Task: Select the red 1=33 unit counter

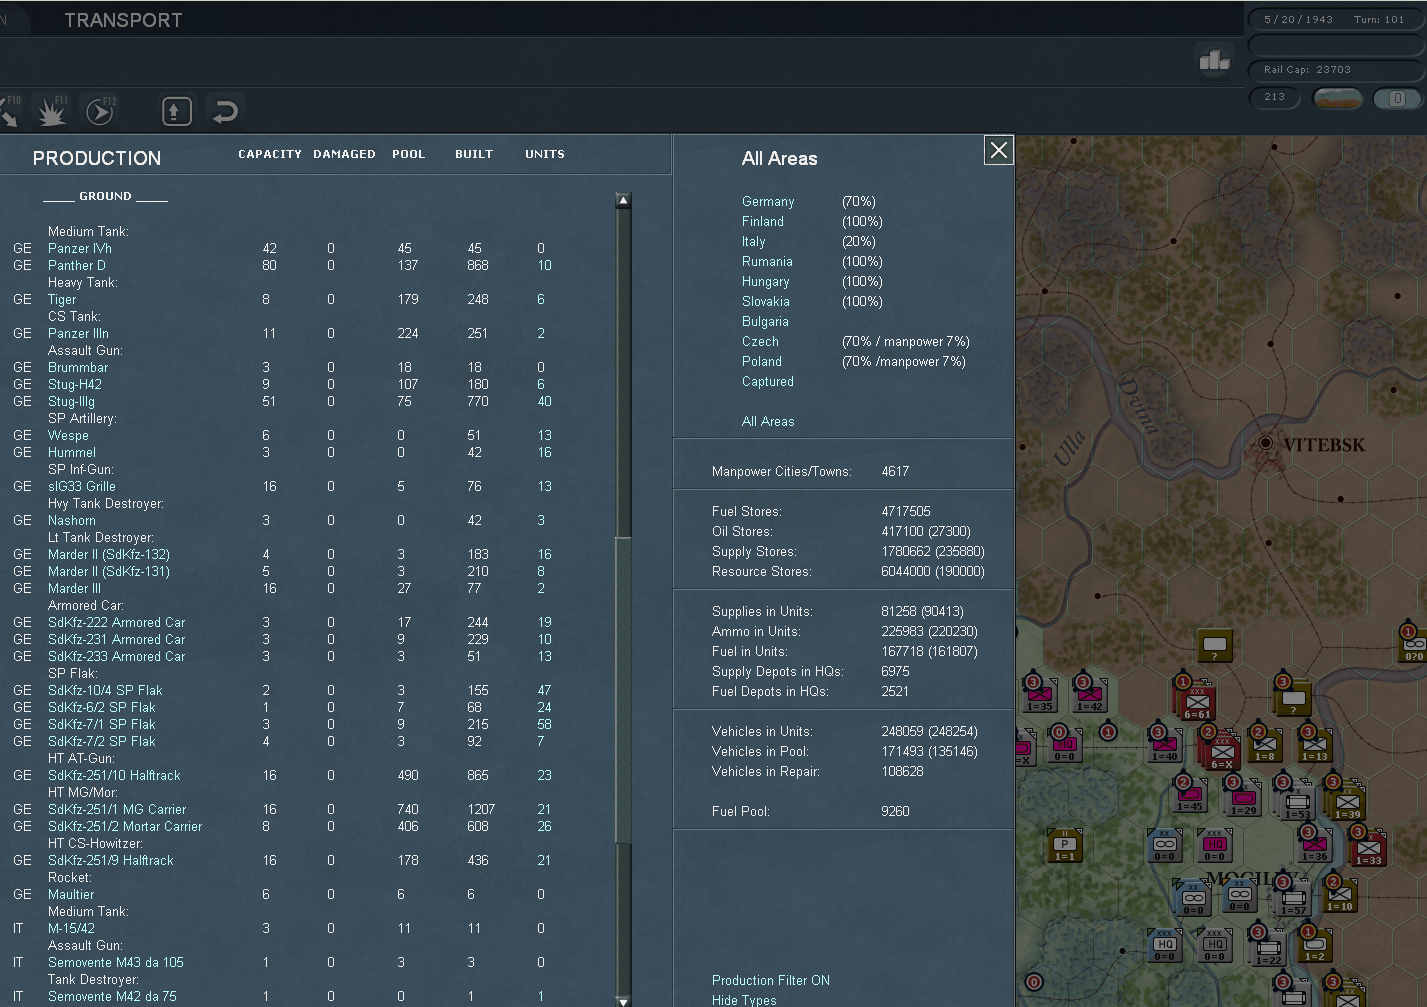Action: point(1368,848)
